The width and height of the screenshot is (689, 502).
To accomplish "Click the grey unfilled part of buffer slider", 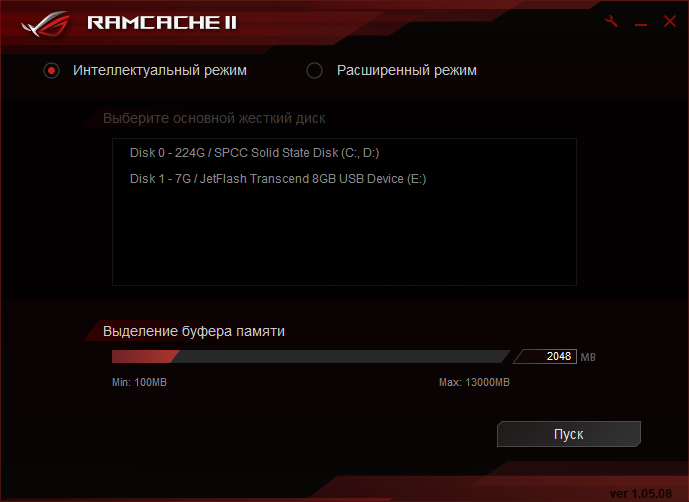I will point(341,356).
